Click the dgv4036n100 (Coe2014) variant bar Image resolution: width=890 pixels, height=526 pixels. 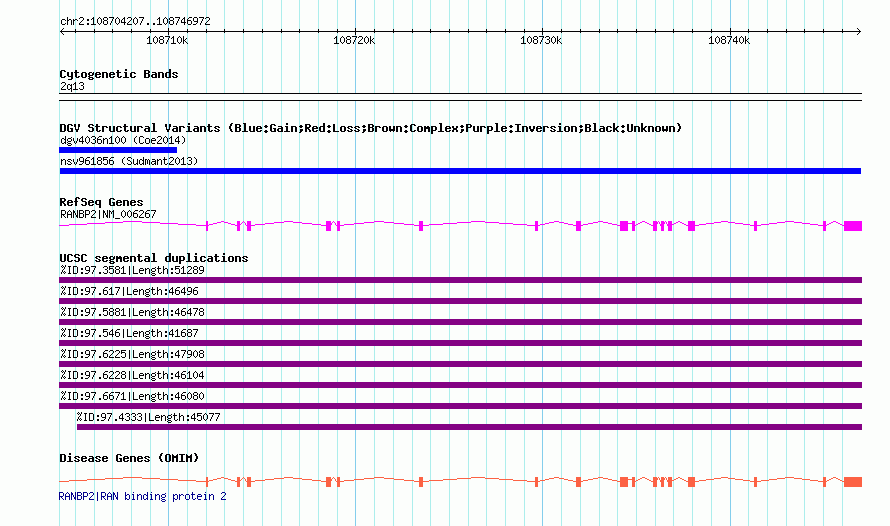[118, 150]
